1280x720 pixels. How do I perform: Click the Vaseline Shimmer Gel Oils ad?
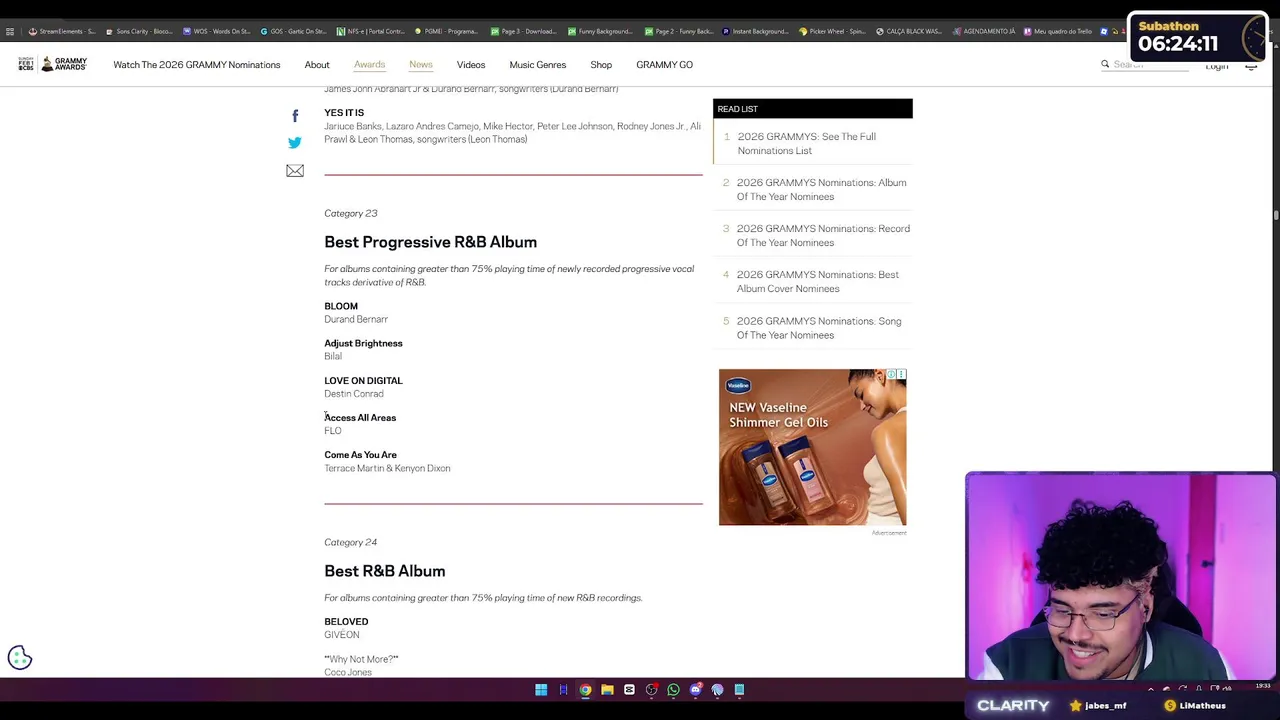point(812,447)
